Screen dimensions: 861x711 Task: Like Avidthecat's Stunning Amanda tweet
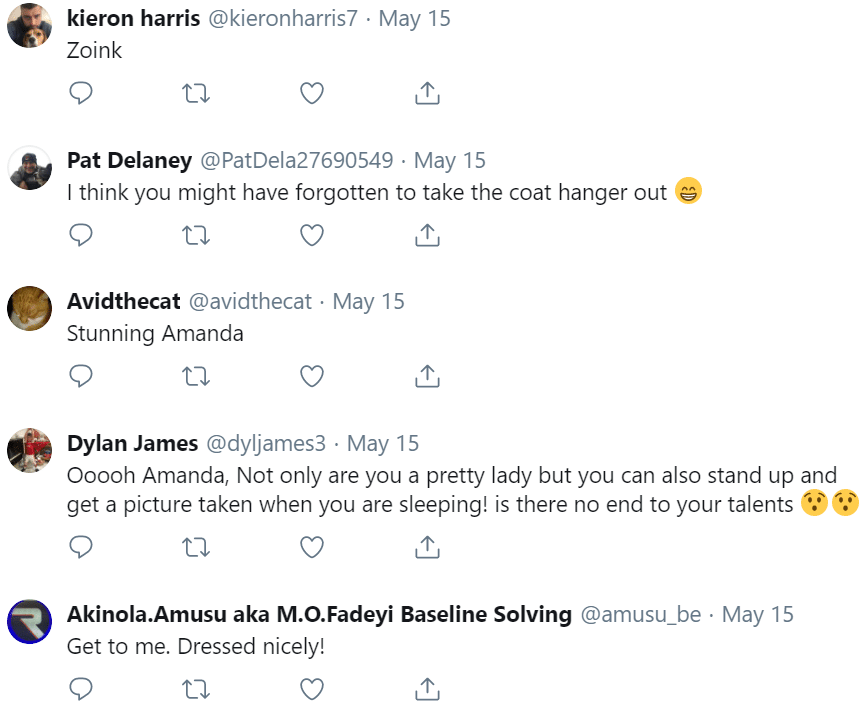pos(312,377)
